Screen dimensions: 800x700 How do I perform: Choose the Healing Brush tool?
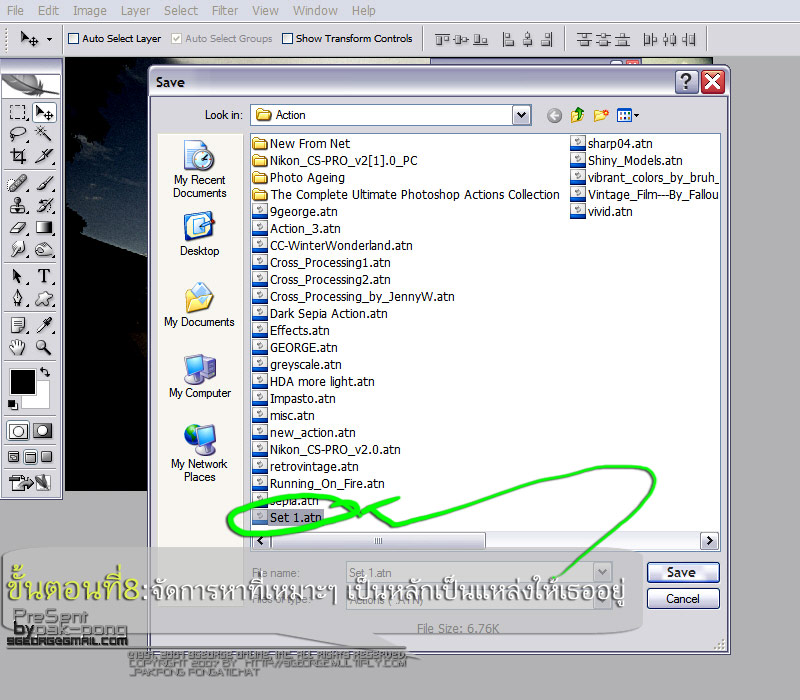pyautogui.click(x=18, y=183)
